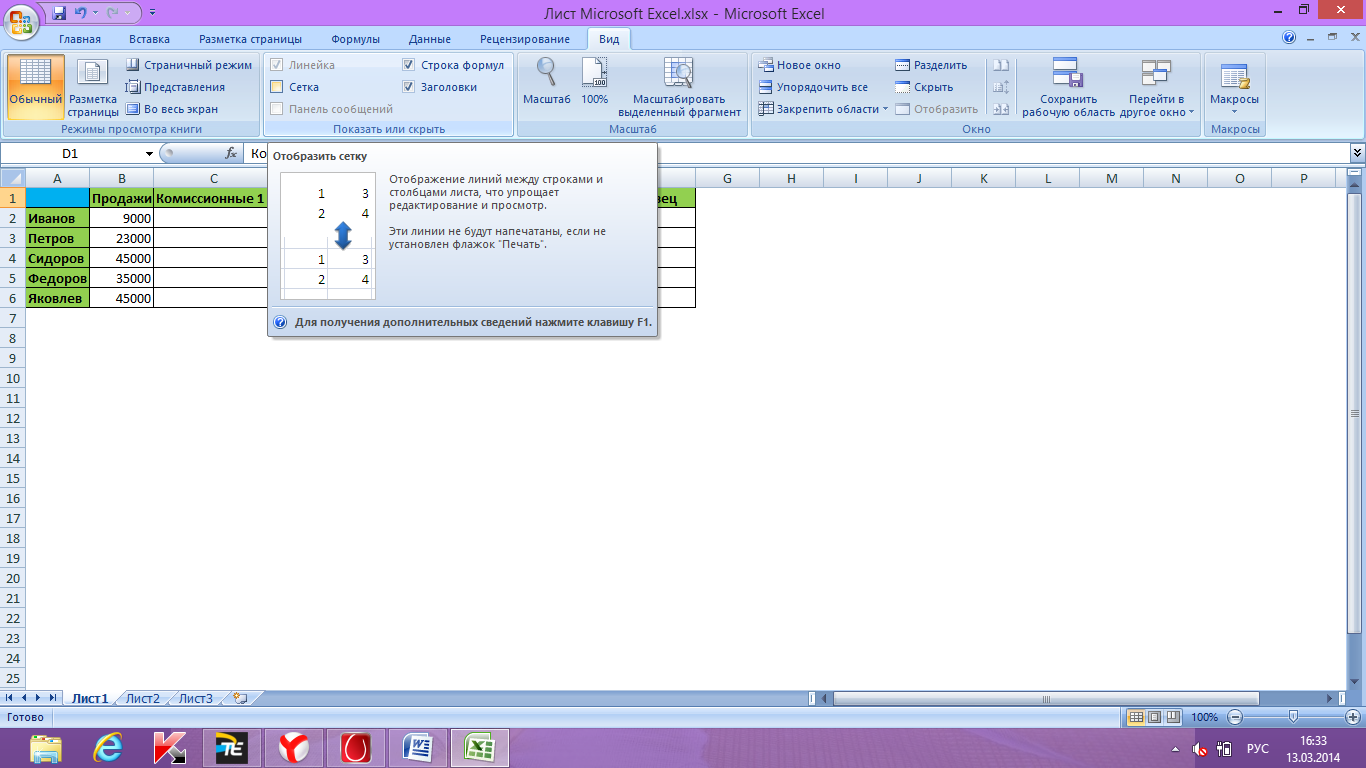
Task: Undo last action in Quick Access toolbar
Action: click(x=80, y=13)
